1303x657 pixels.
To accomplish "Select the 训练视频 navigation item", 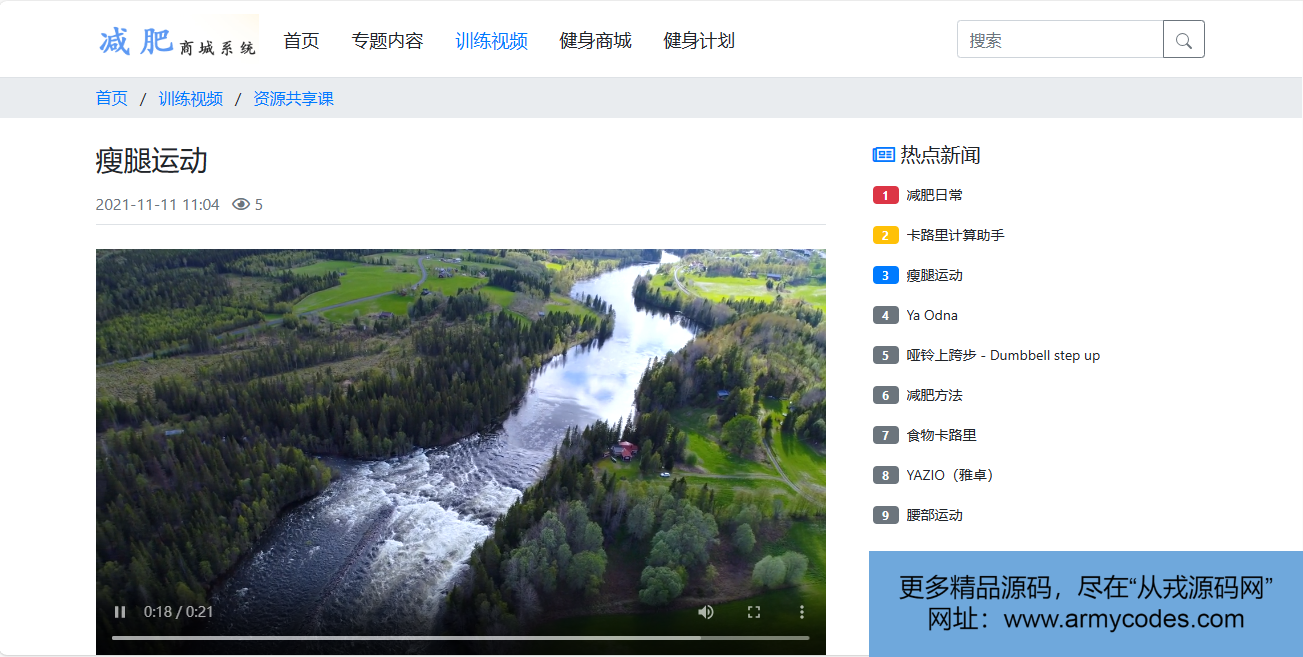I will (491, 41).
